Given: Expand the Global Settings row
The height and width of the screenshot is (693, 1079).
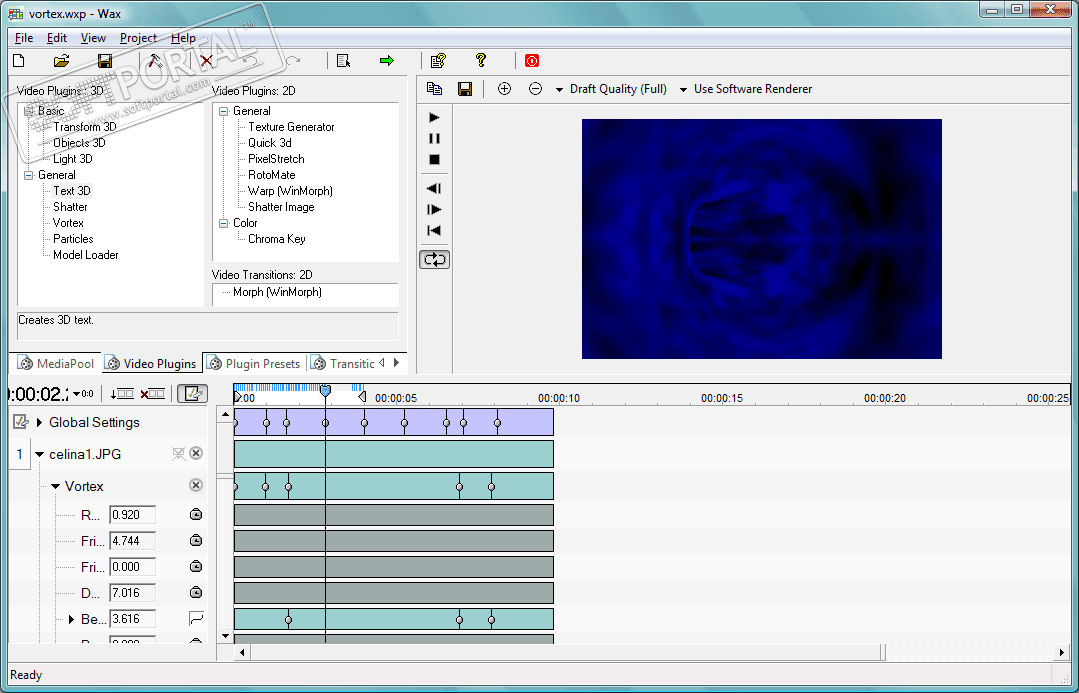Looking at the screenshot, I should (39, 423).
